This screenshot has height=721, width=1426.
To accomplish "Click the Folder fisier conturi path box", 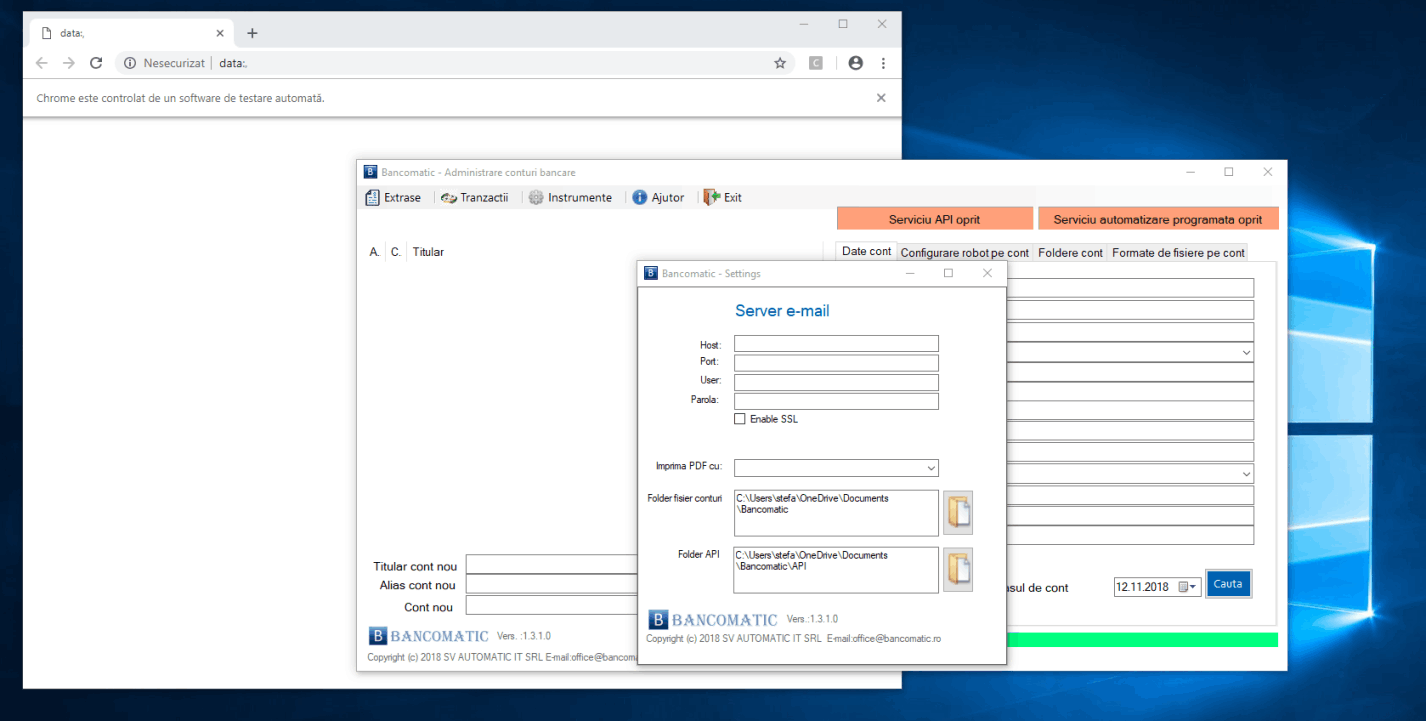I will click(836, 512).
